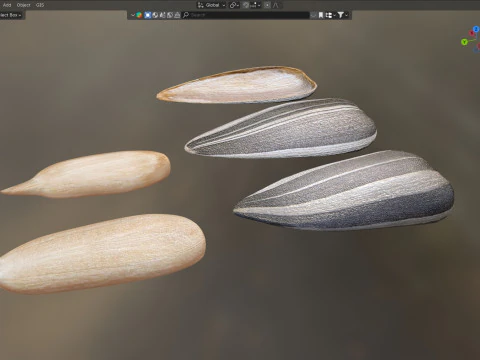Open the Add menu
This screenshot has width=480, height=360.
coord(7,5)
